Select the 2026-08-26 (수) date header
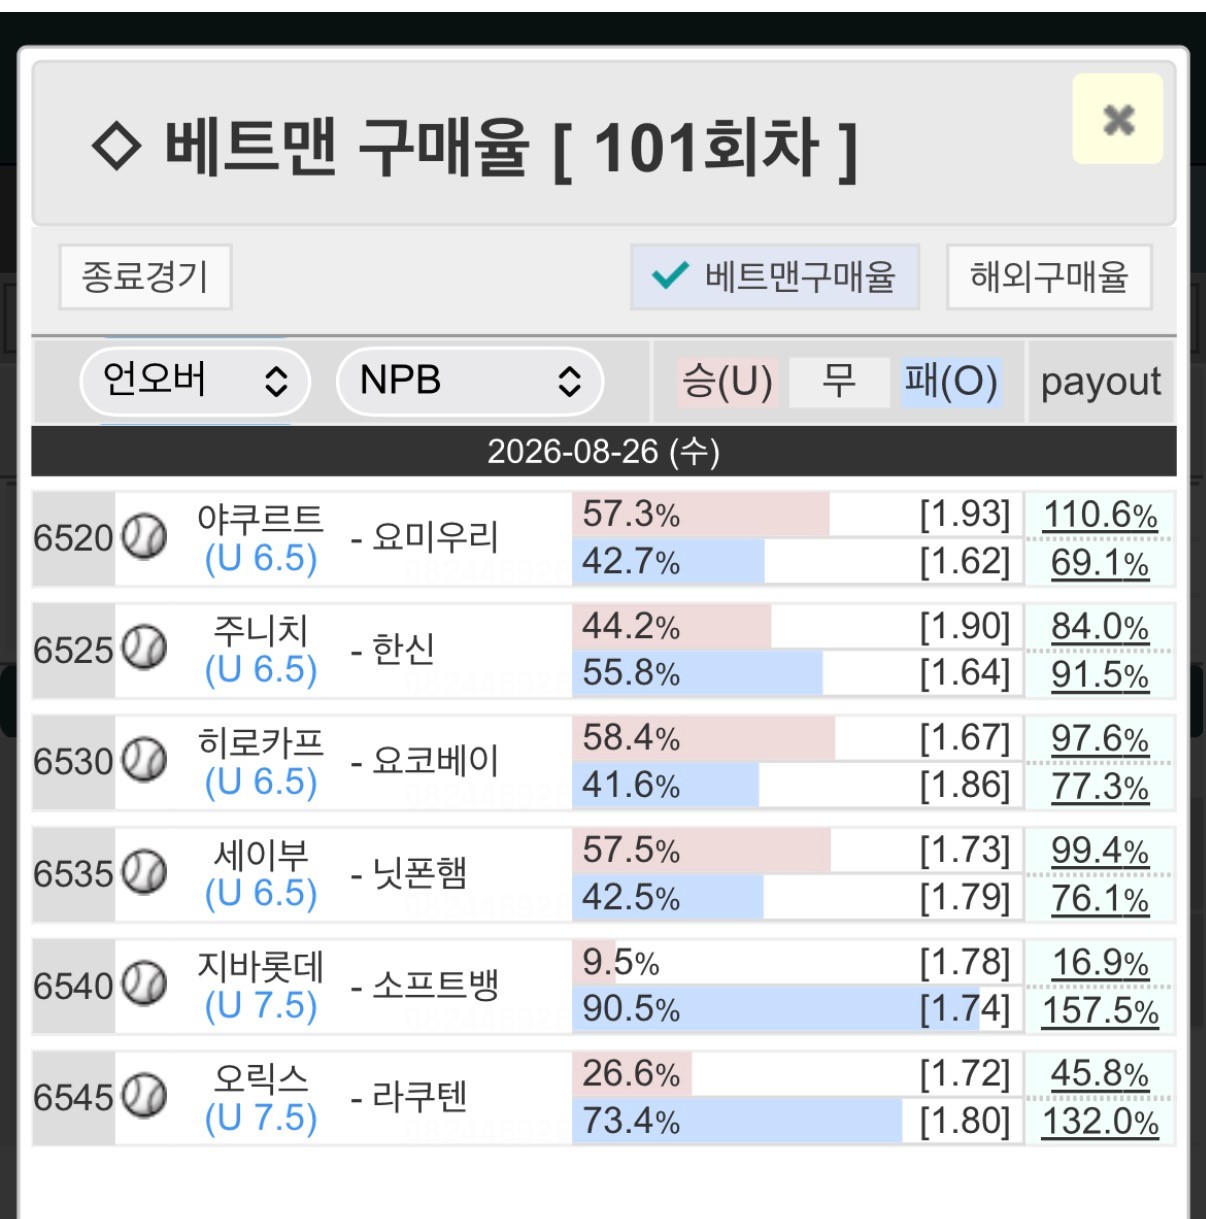This screenshot has height=1219, width=1206. [604, 451]
